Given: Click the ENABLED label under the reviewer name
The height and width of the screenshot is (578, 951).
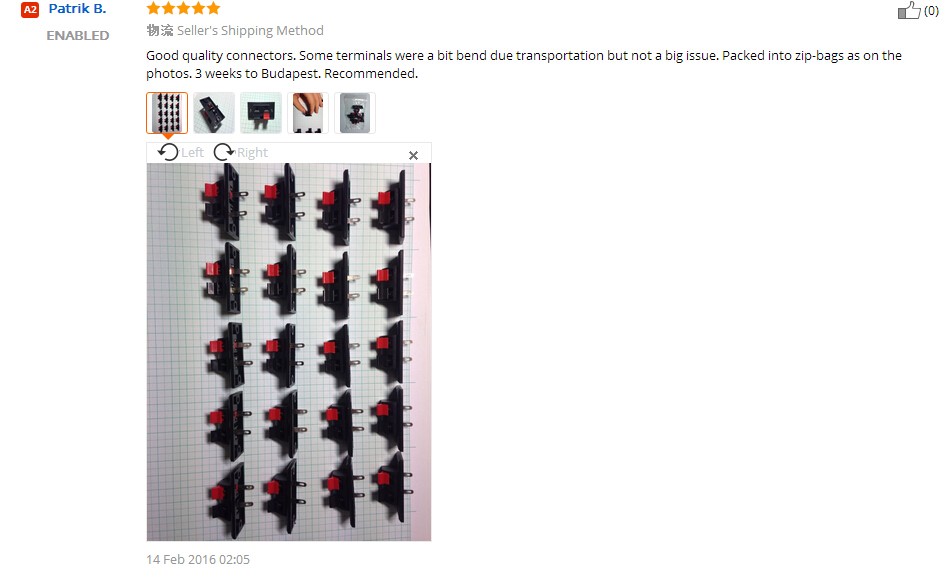Looking at the screenshot, I should pos(78,35).
